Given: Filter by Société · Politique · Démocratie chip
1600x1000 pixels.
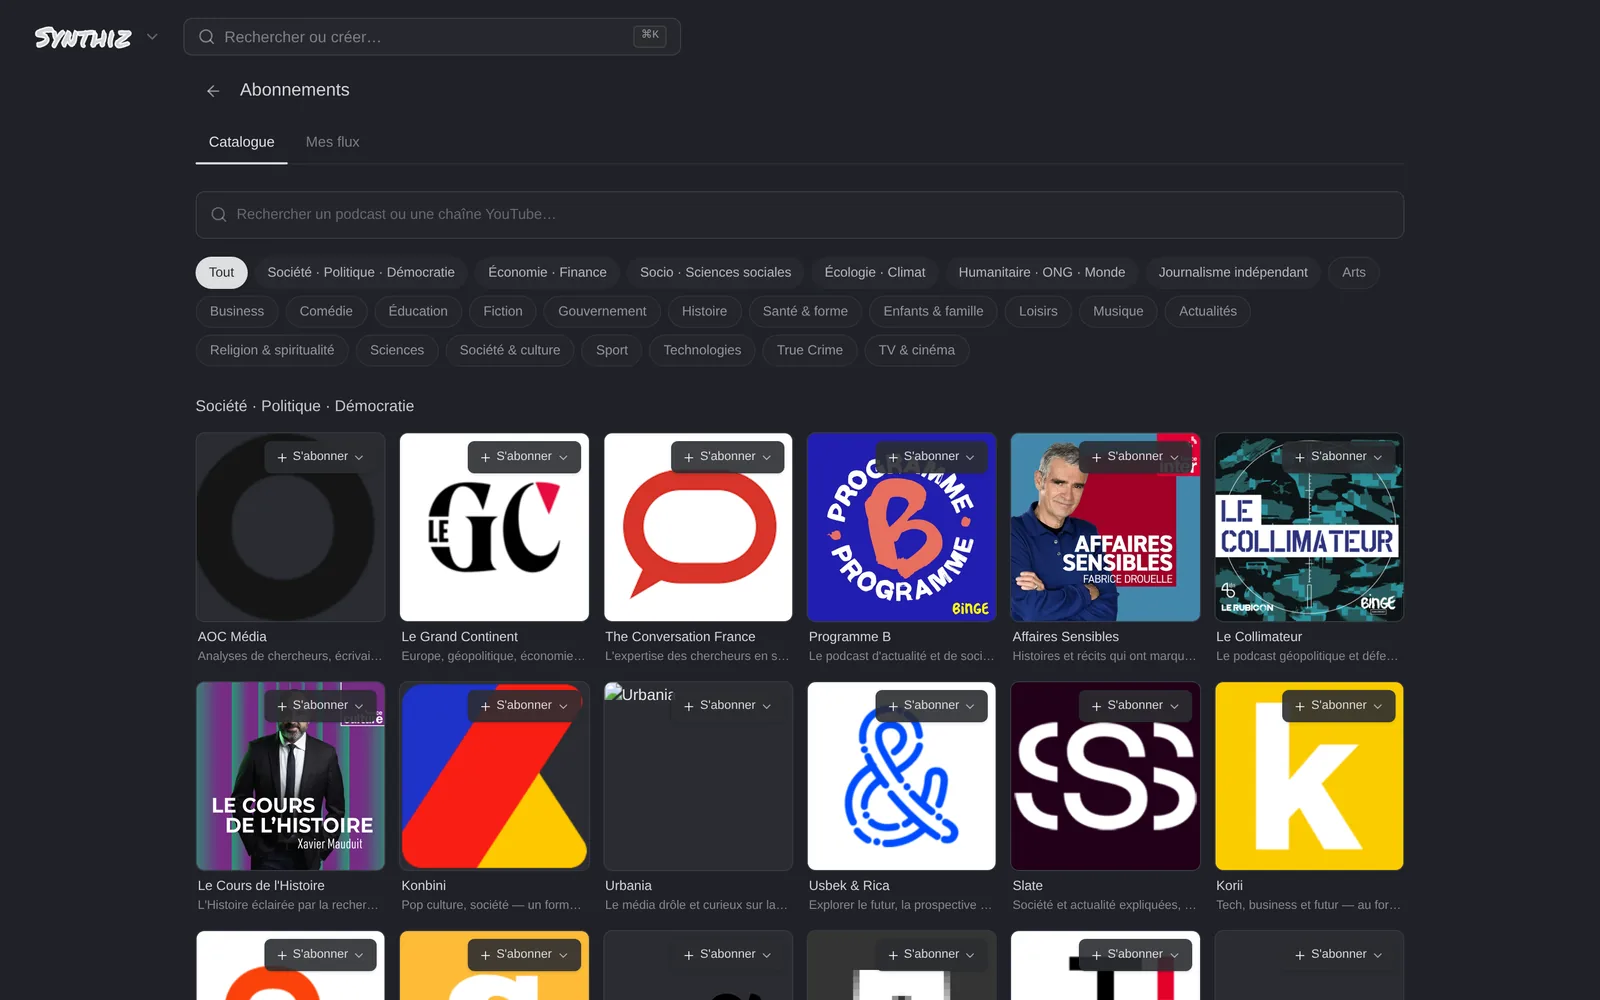Looking at the screenshot, I should (x=361, y=272).
